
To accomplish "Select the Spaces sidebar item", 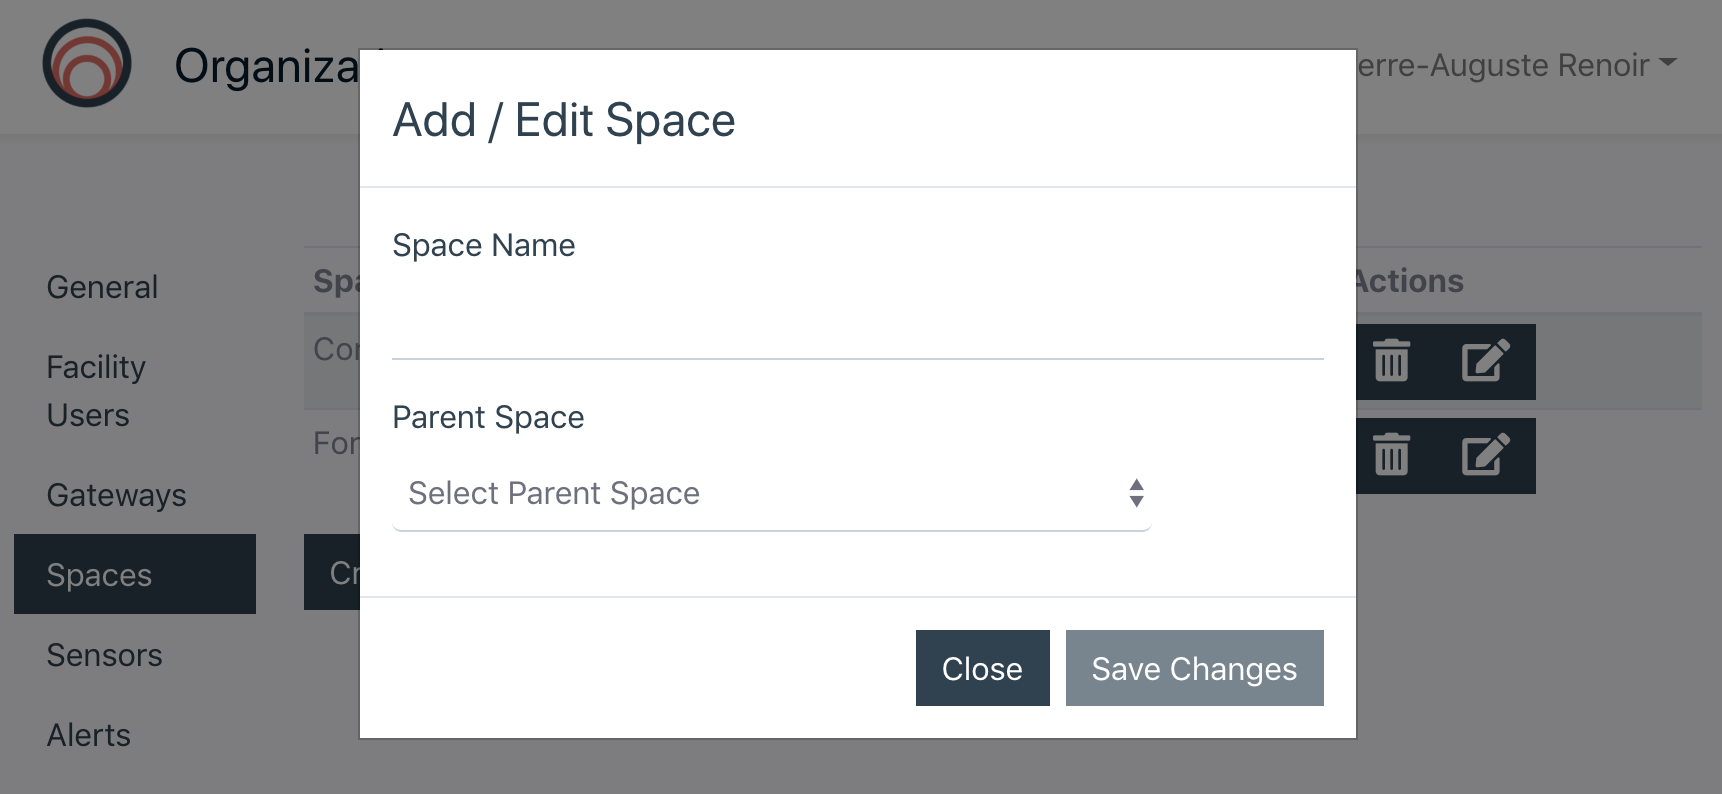I will pos(135,574).
